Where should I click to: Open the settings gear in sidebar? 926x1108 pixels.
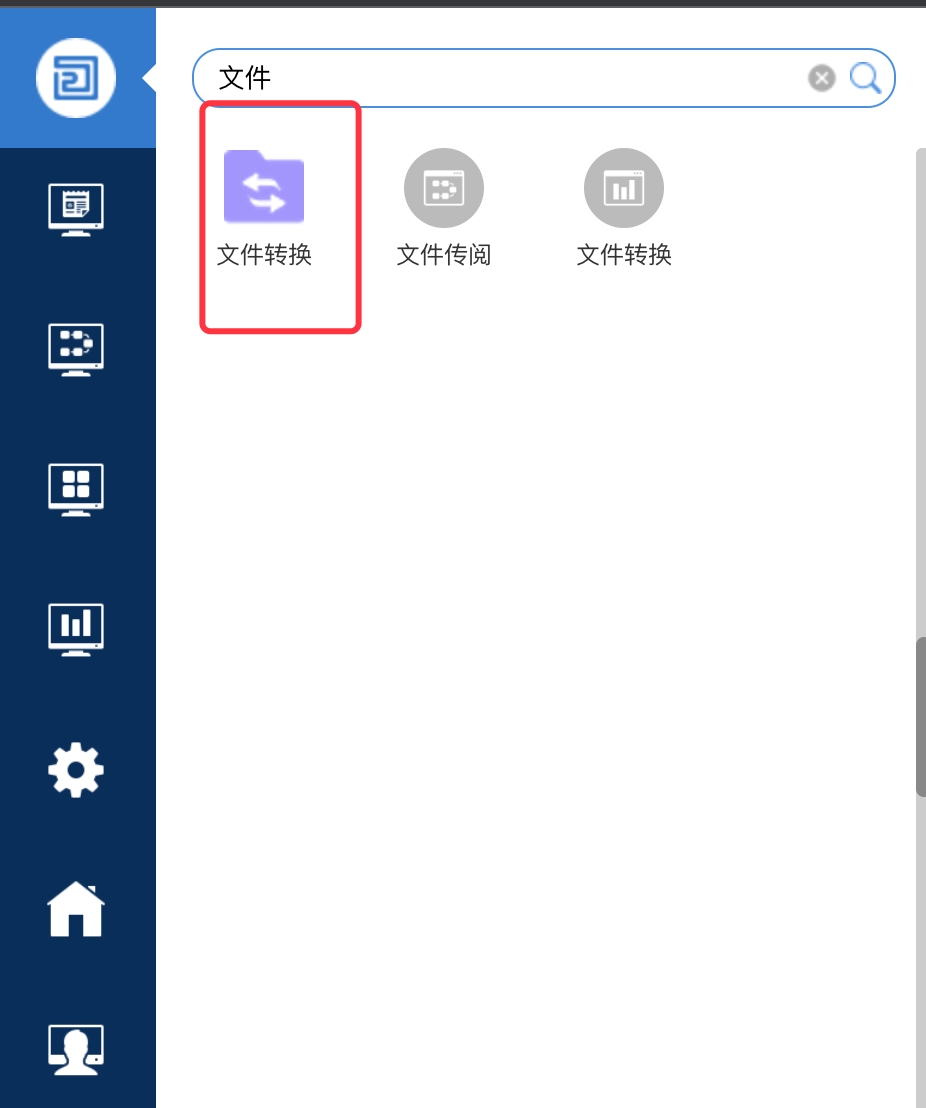pos(76,770)
